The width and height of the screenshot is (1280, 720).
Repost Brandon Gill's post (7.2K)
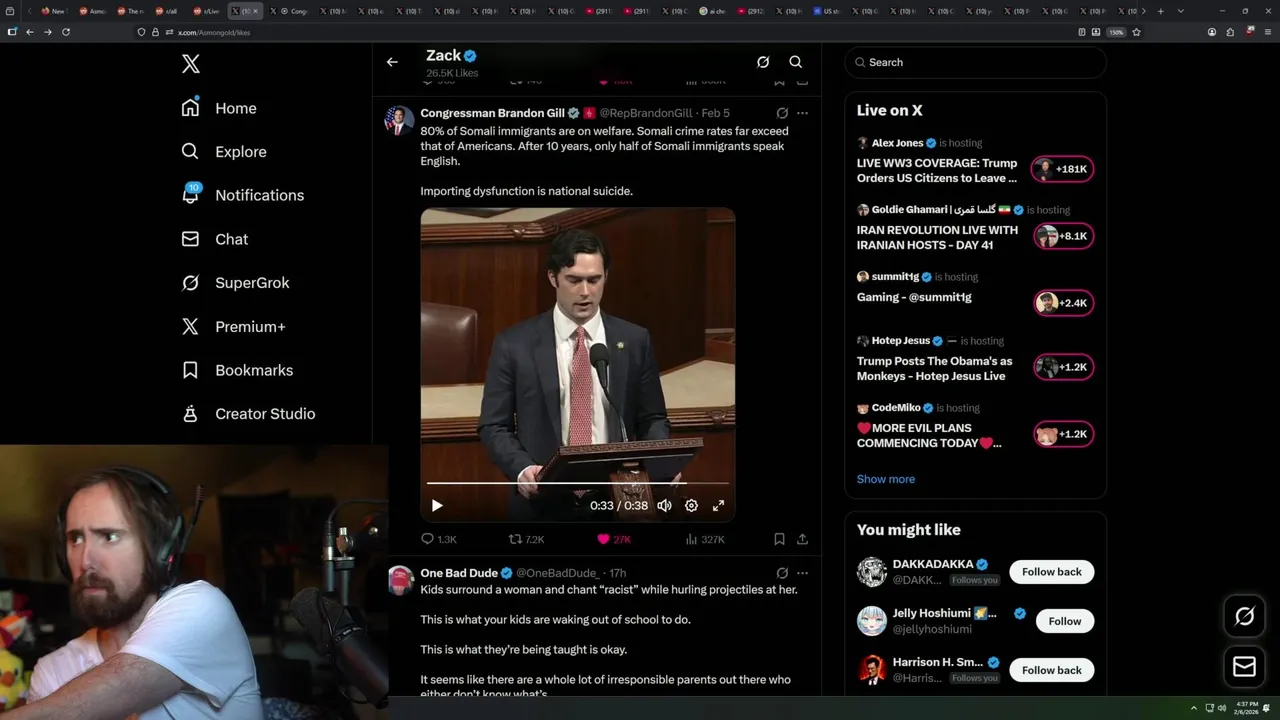tap(526, 539)
